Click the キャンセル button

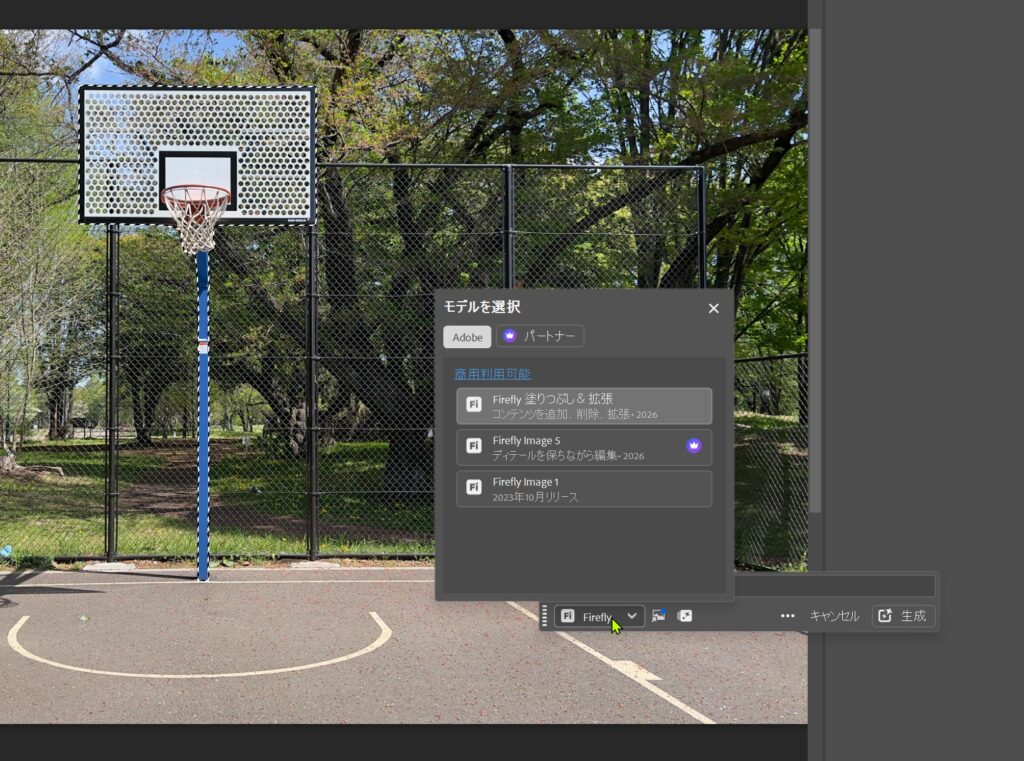tap(834, 616)
